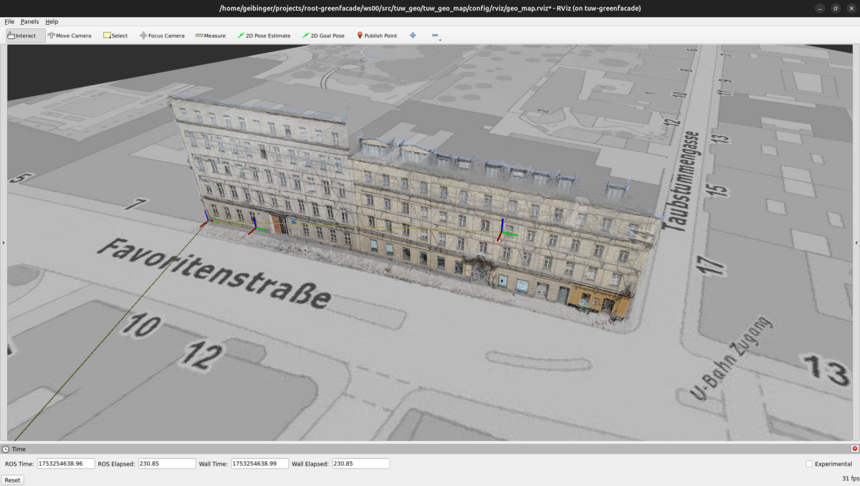Click the Time panel clock icon
The height and width of the screenshot is (486, 860).
click(x=5, y=449)
